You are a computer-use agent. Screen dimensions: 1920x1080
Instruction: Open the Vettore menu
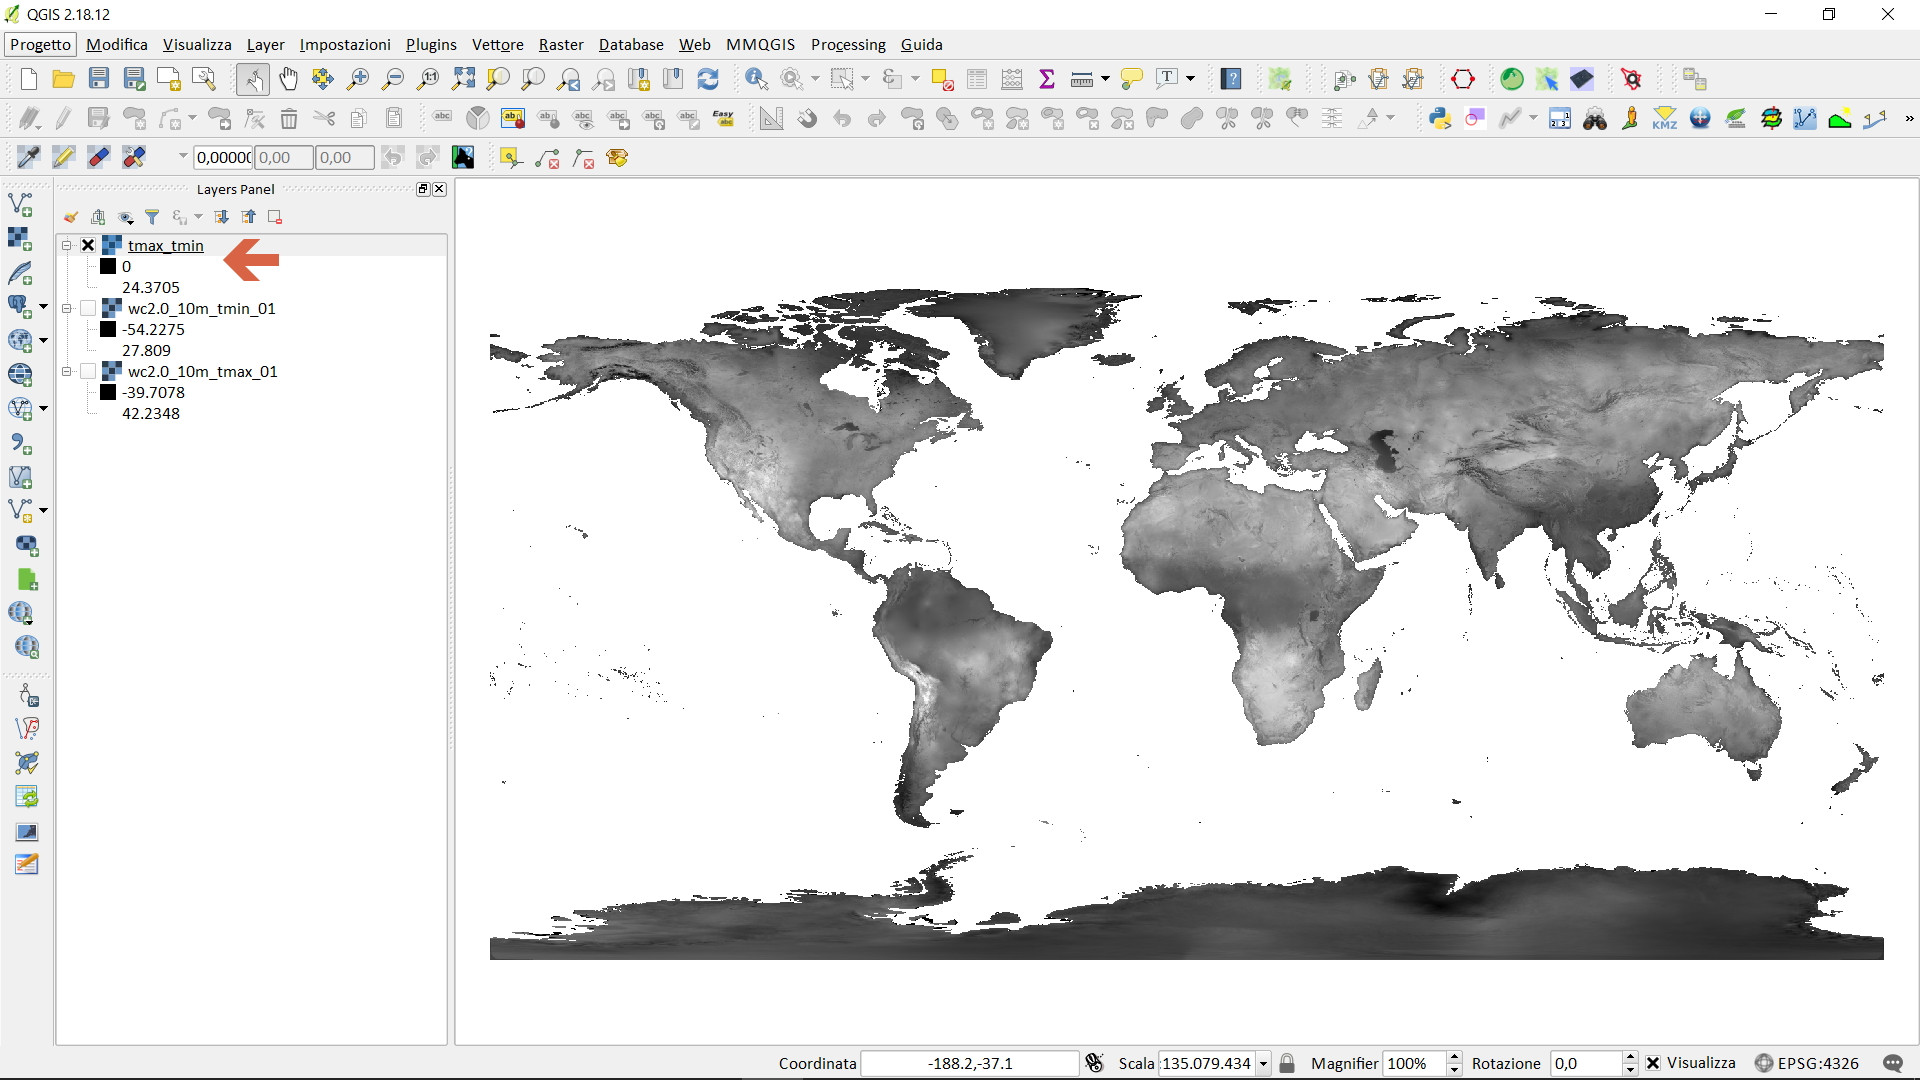coord(498,44)
